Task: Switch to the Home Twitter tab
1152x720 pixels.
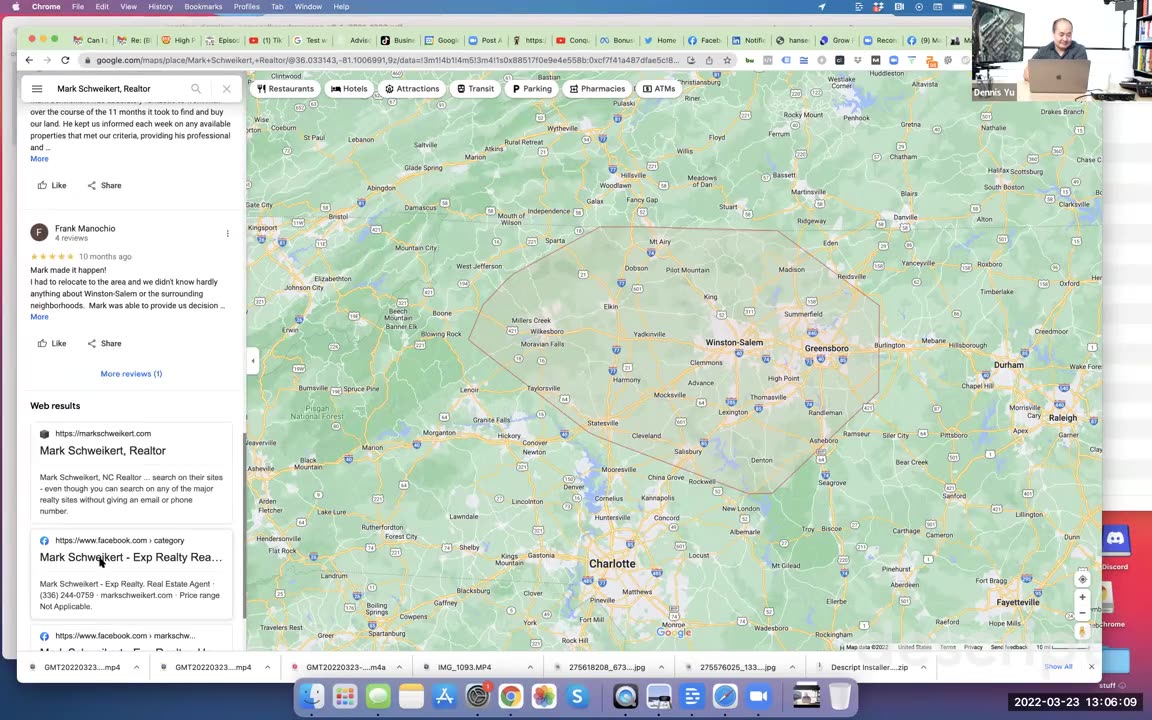Action: 660,40
